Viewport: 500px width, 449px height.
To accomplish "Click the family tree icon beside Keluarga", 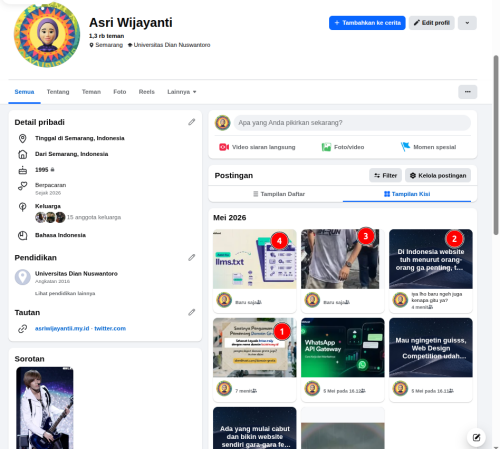I will coord(22,207).
